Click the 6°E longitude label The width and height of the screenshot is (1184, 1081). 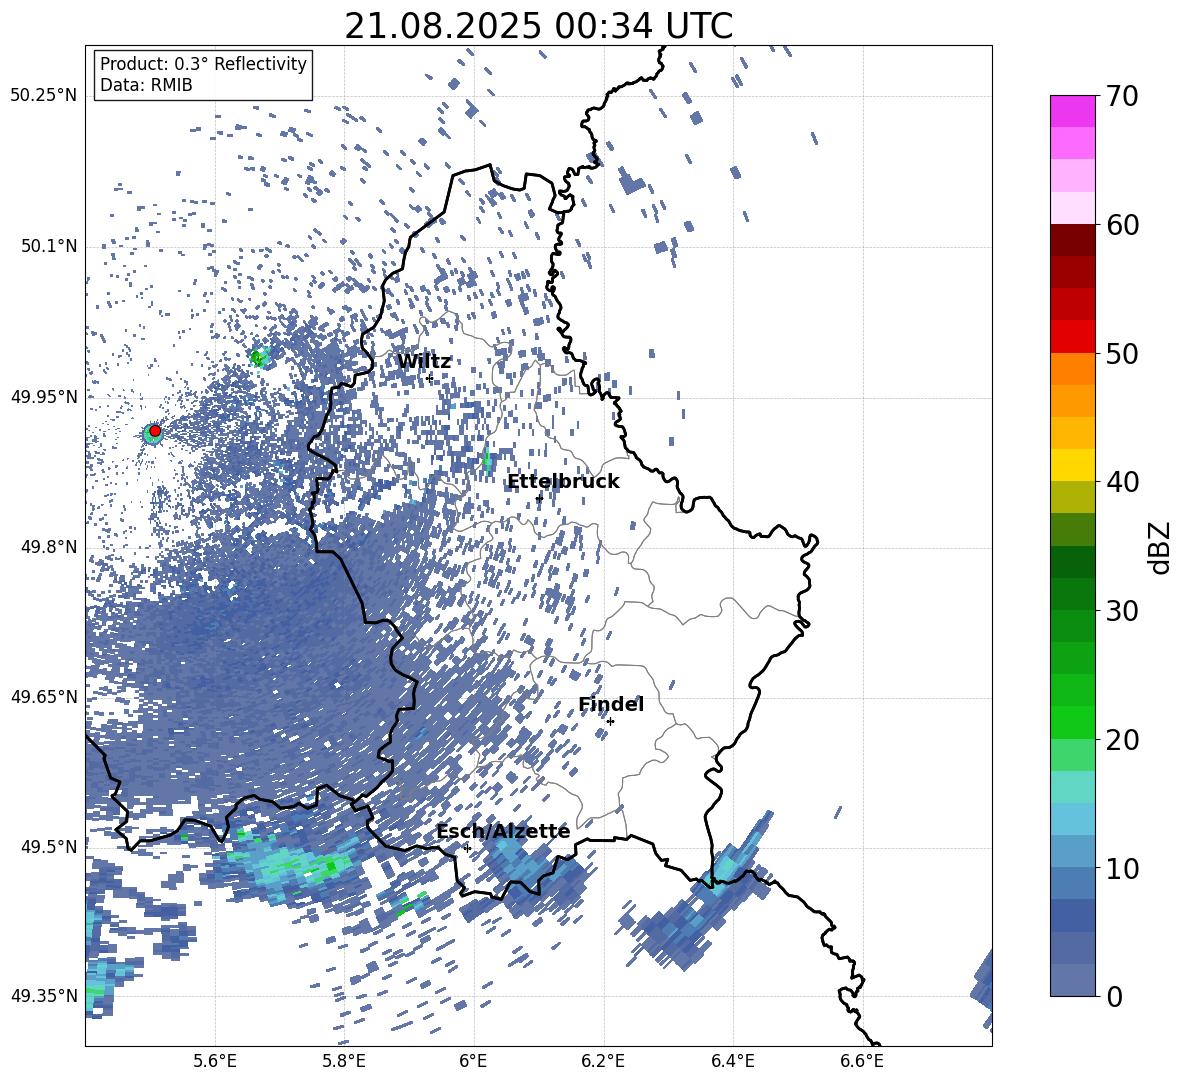click(x=473, y=1061)
